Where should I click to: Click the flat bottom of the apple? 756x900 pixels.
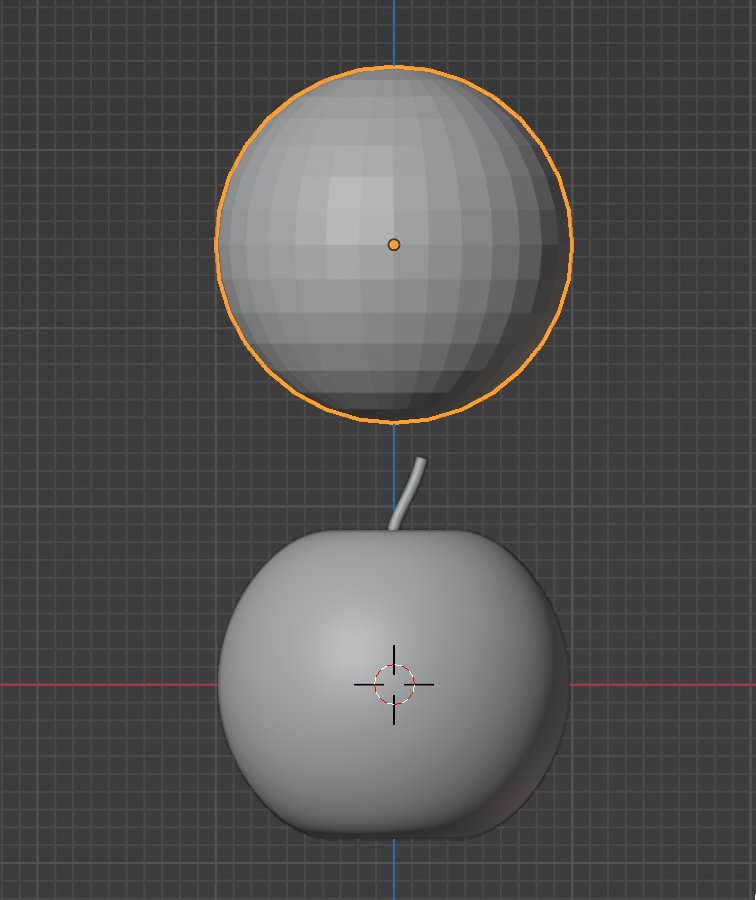pyautogui.click(x=394, y=828)
